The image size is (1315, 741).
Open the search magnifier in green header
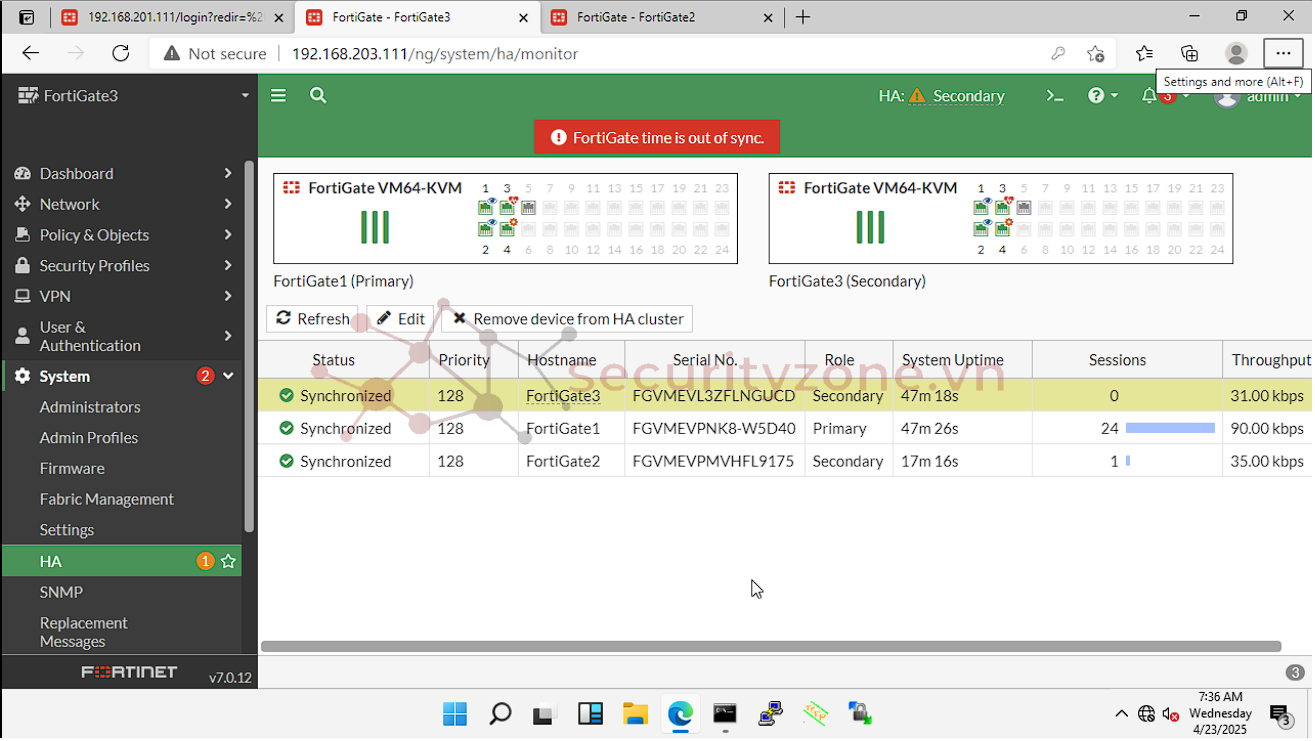pyautogui.click(x=318, y=95)
